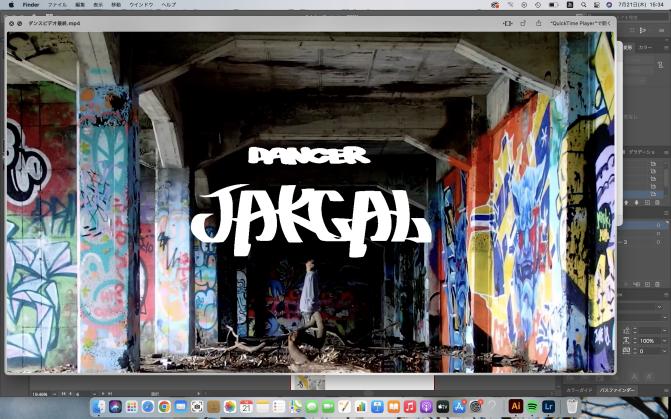Open Messages from the Dock

[x=312, y=406]
